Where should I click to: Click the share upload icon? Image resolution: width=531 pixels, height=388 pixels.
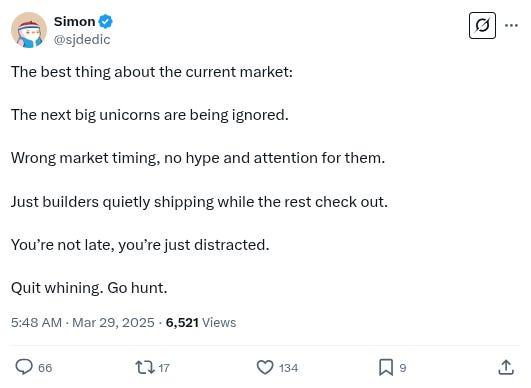(506, 367)
